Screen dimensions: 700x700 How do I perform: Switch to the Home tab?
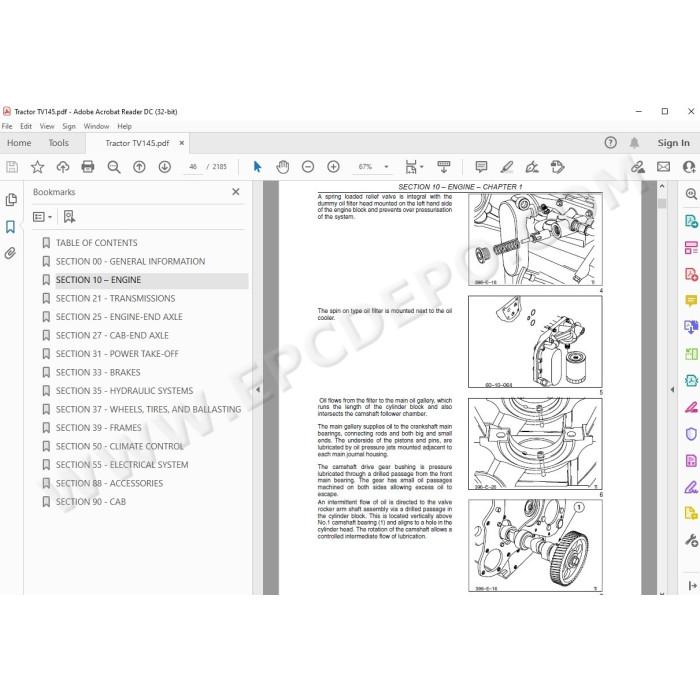(19, 143)
